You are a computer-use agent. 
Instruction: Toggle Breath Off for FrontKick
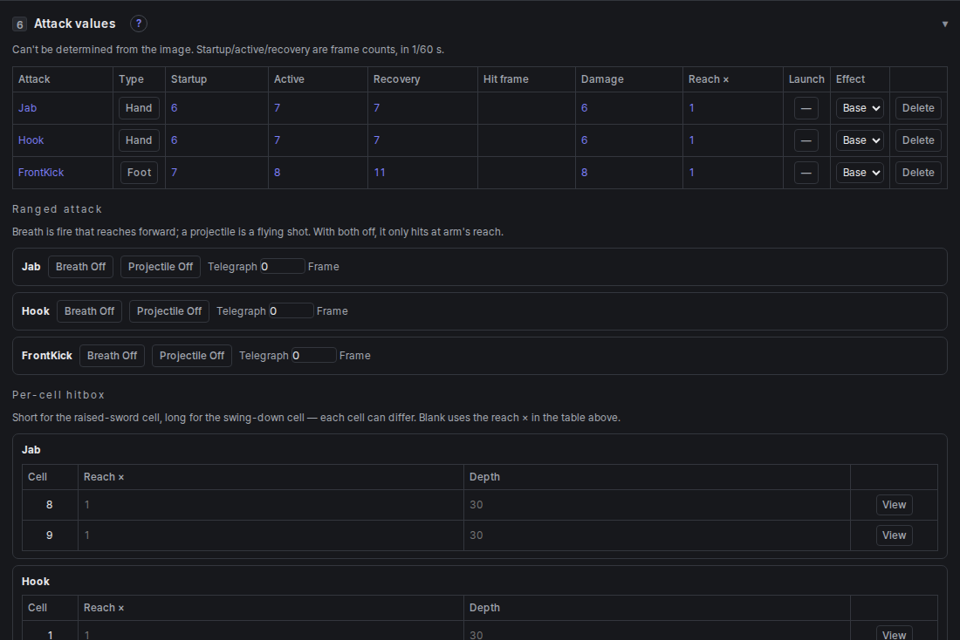pos(112,356)
